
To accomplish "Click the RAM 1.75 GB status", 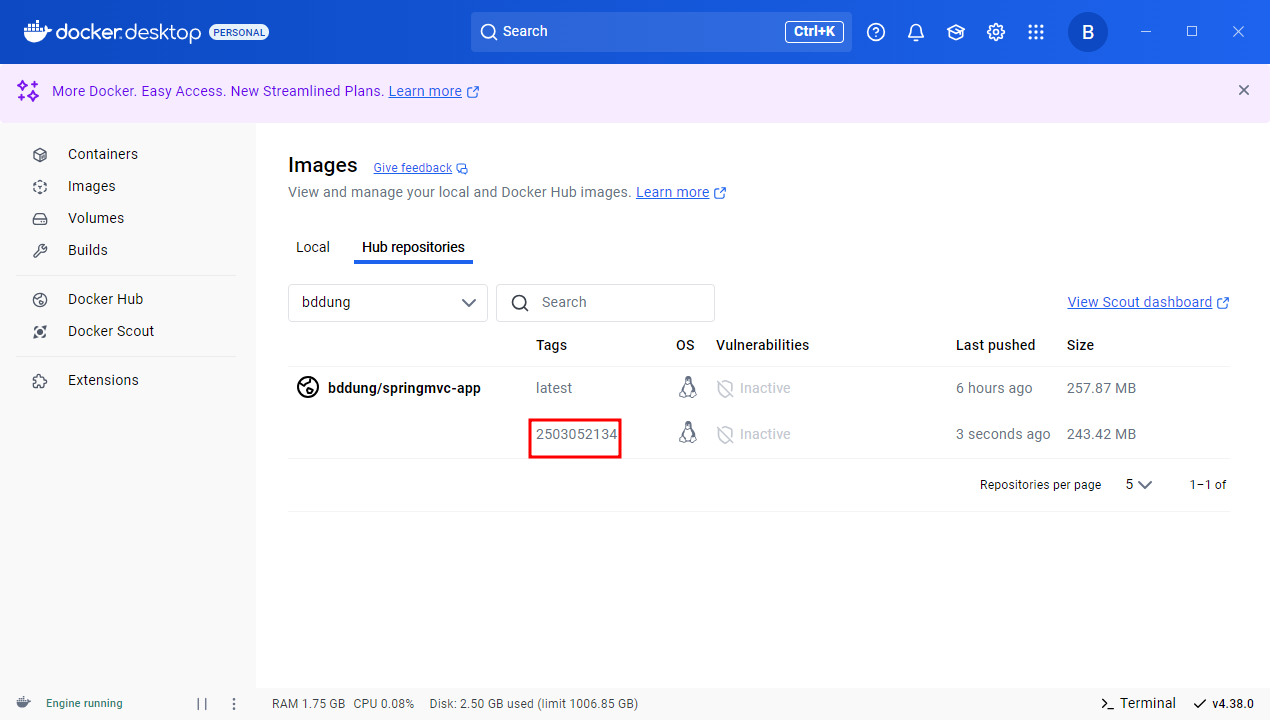I will pyautogui.click(x=309, y=704).
